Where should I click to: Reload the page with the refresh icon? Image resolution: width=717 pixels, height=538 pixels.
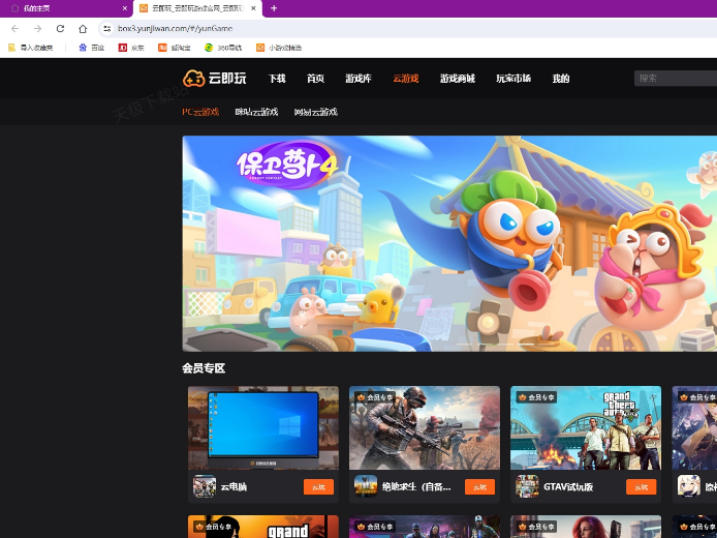pyautogui.click(x=60, y=29)
